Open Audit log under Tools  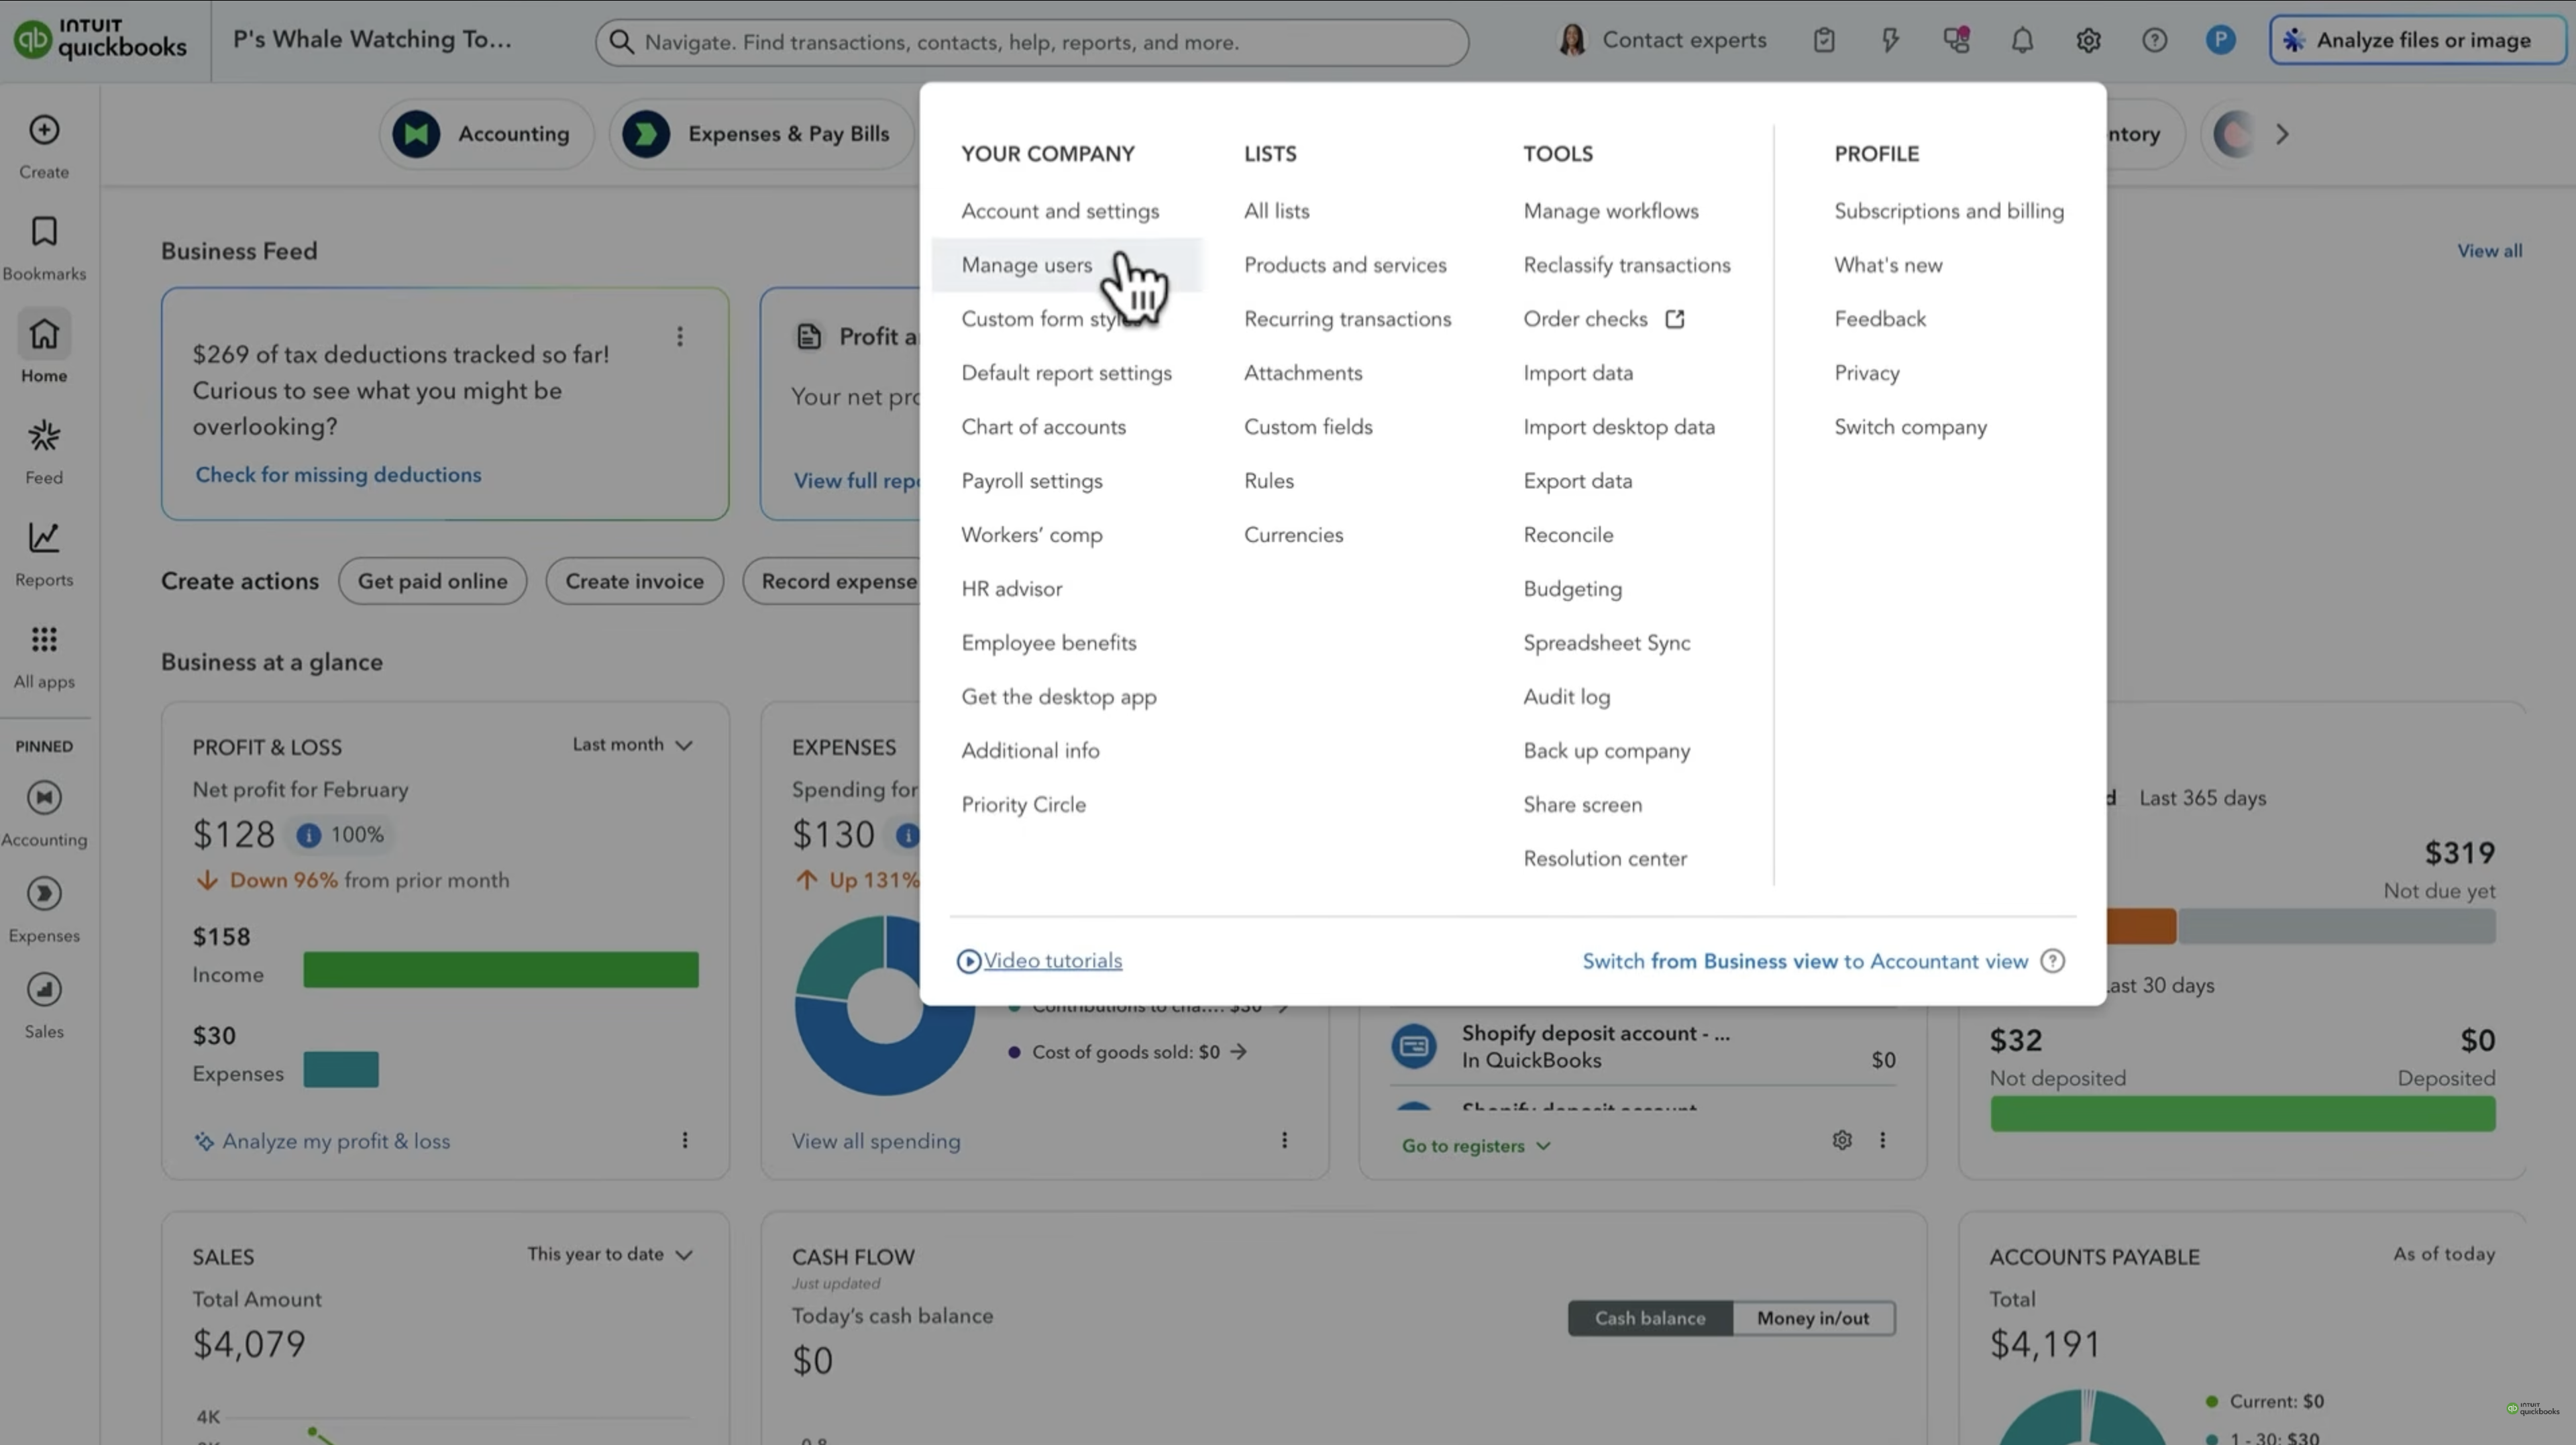pos(1566,697)
